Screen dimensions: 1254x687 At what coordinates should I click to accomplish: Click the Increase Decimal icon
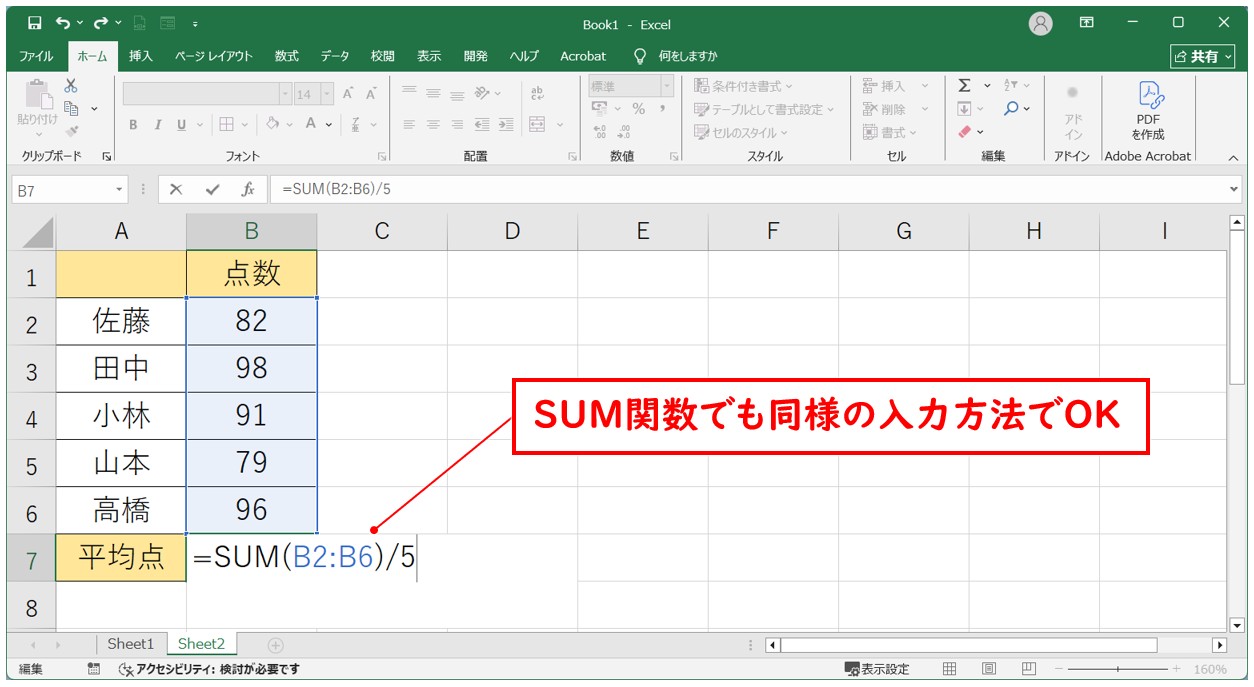point(600,132)
